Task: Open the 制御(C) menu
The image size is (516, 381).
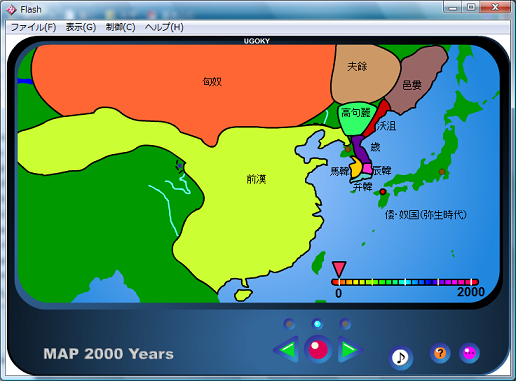Action: pos(120,27)
